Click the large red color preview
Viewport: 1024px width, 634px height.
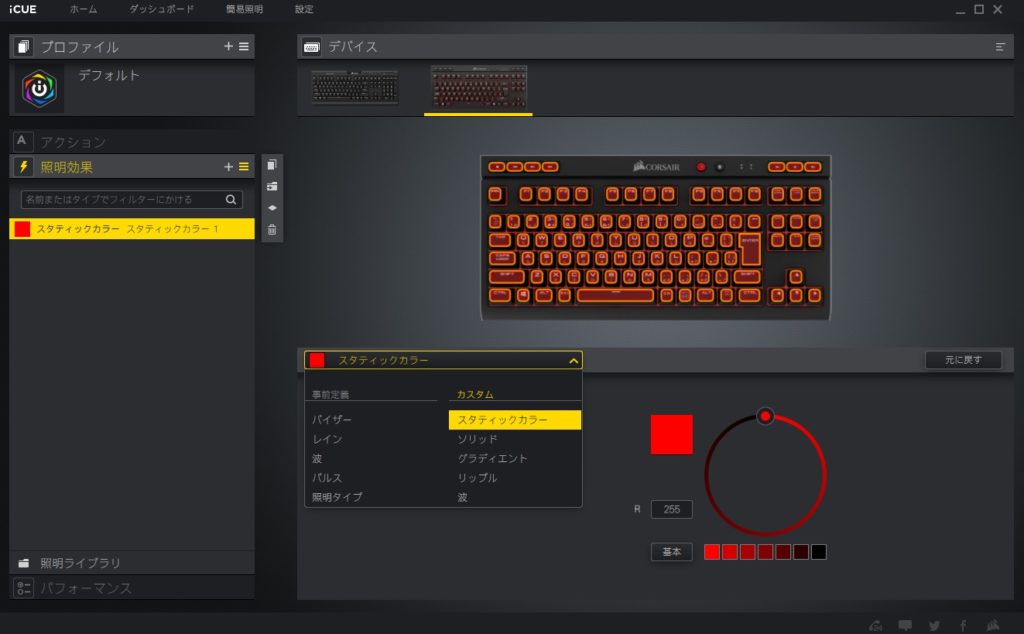pos(671,434)
